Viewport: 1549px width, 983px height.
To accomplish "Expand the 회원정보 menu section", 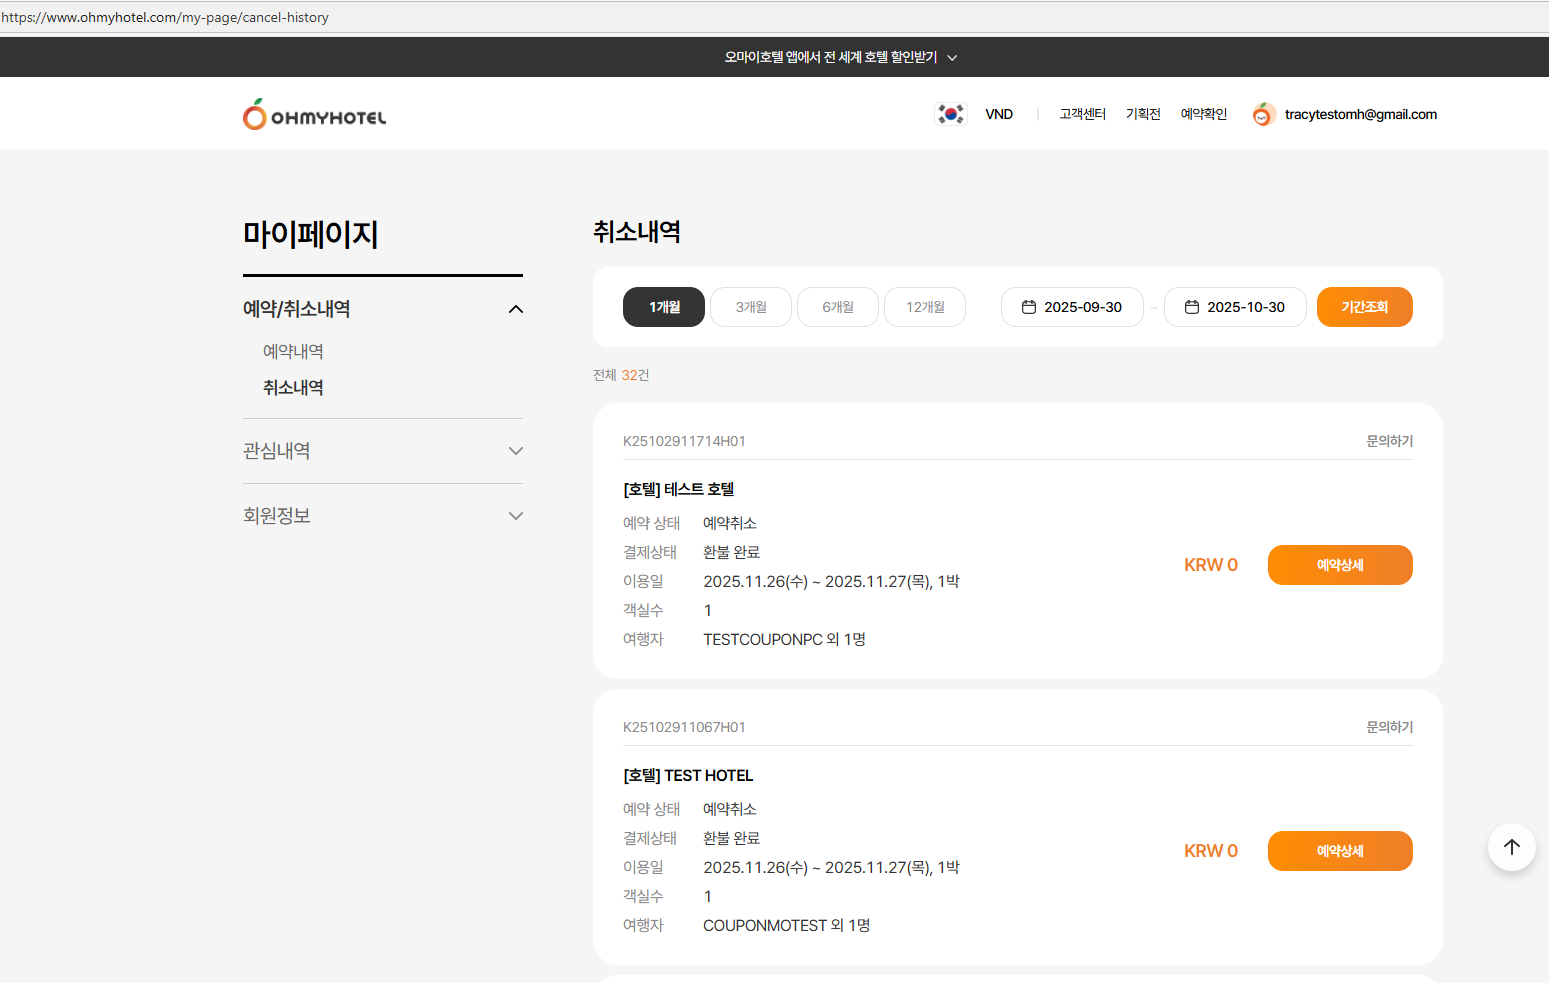I will (x=515, y=516).
